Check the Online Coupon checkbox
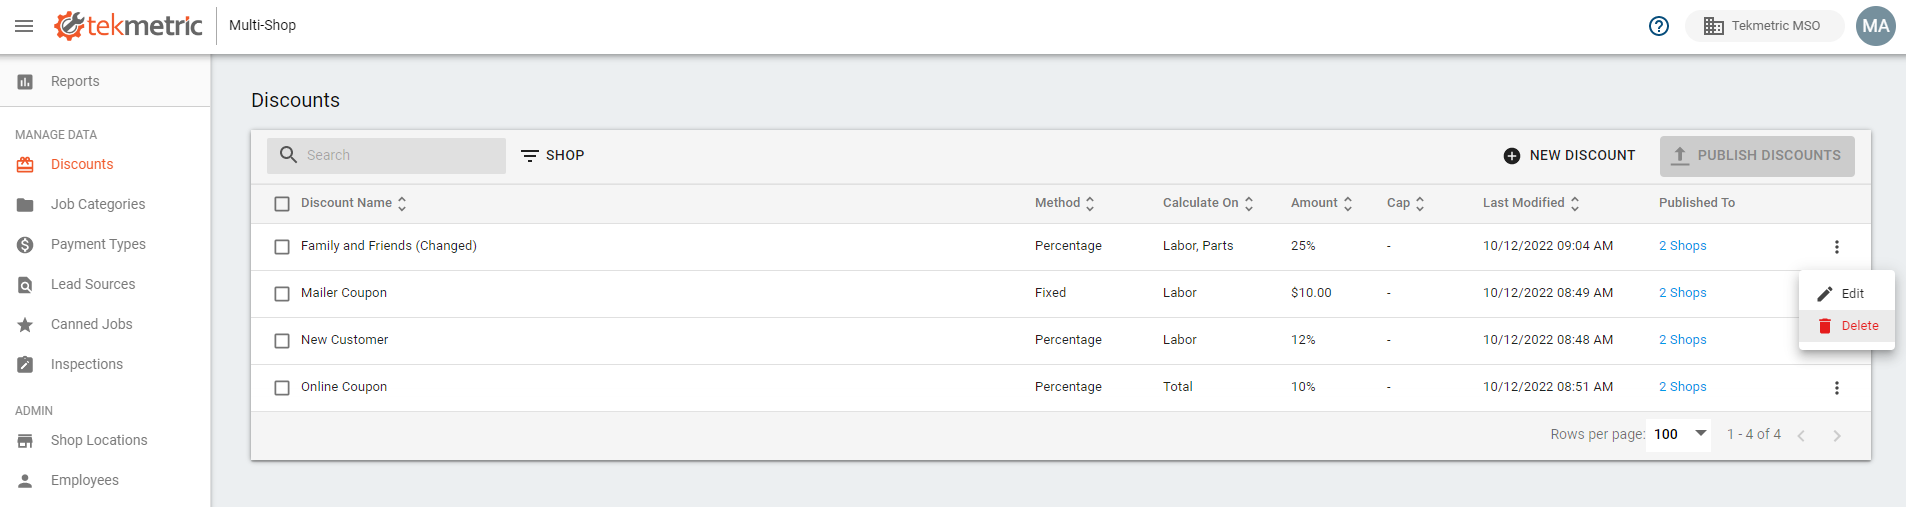Image resolution: width=1906 pixels, height=507 pixels. (x=282, y=388)
